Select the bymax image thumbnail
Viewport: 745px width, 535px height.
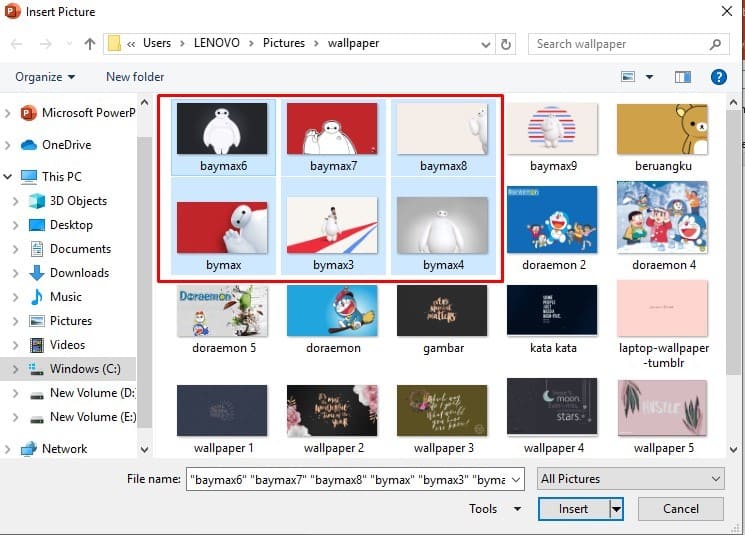tap(222, 228)
